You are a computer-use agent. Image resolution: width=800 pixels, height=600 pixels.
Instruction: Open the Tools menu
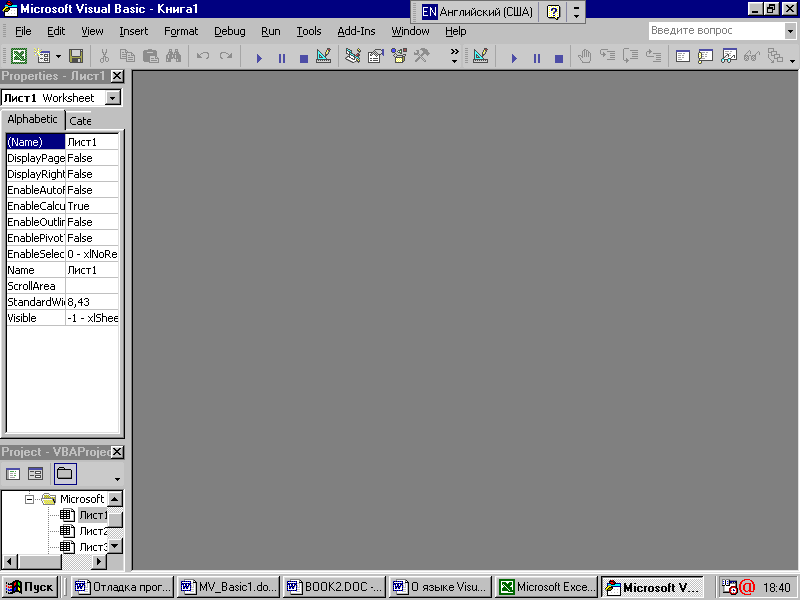click(309, 31)
